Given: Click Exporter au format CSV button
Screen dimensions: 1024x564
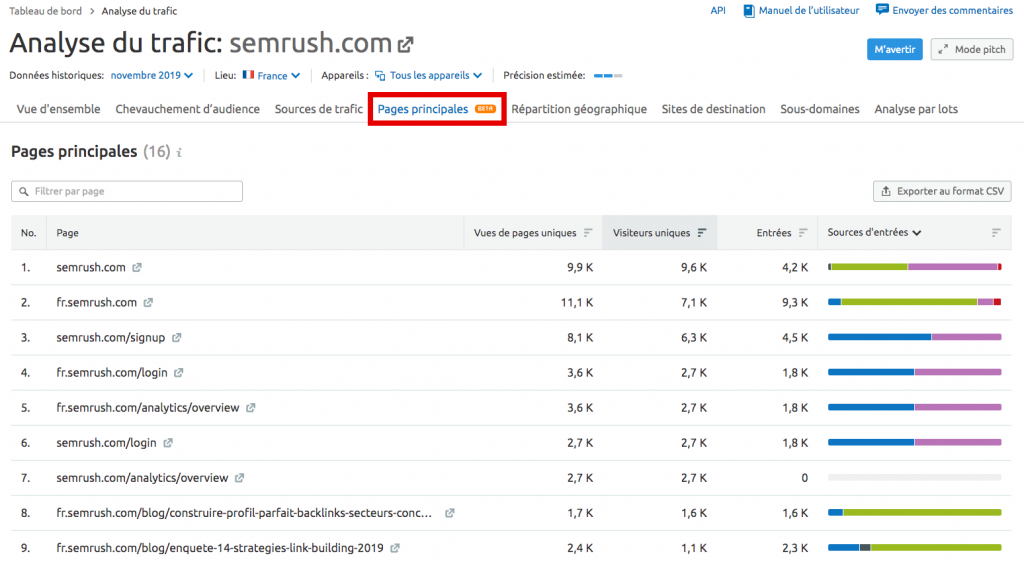Looking at the screenshot, I should (942, 191).
